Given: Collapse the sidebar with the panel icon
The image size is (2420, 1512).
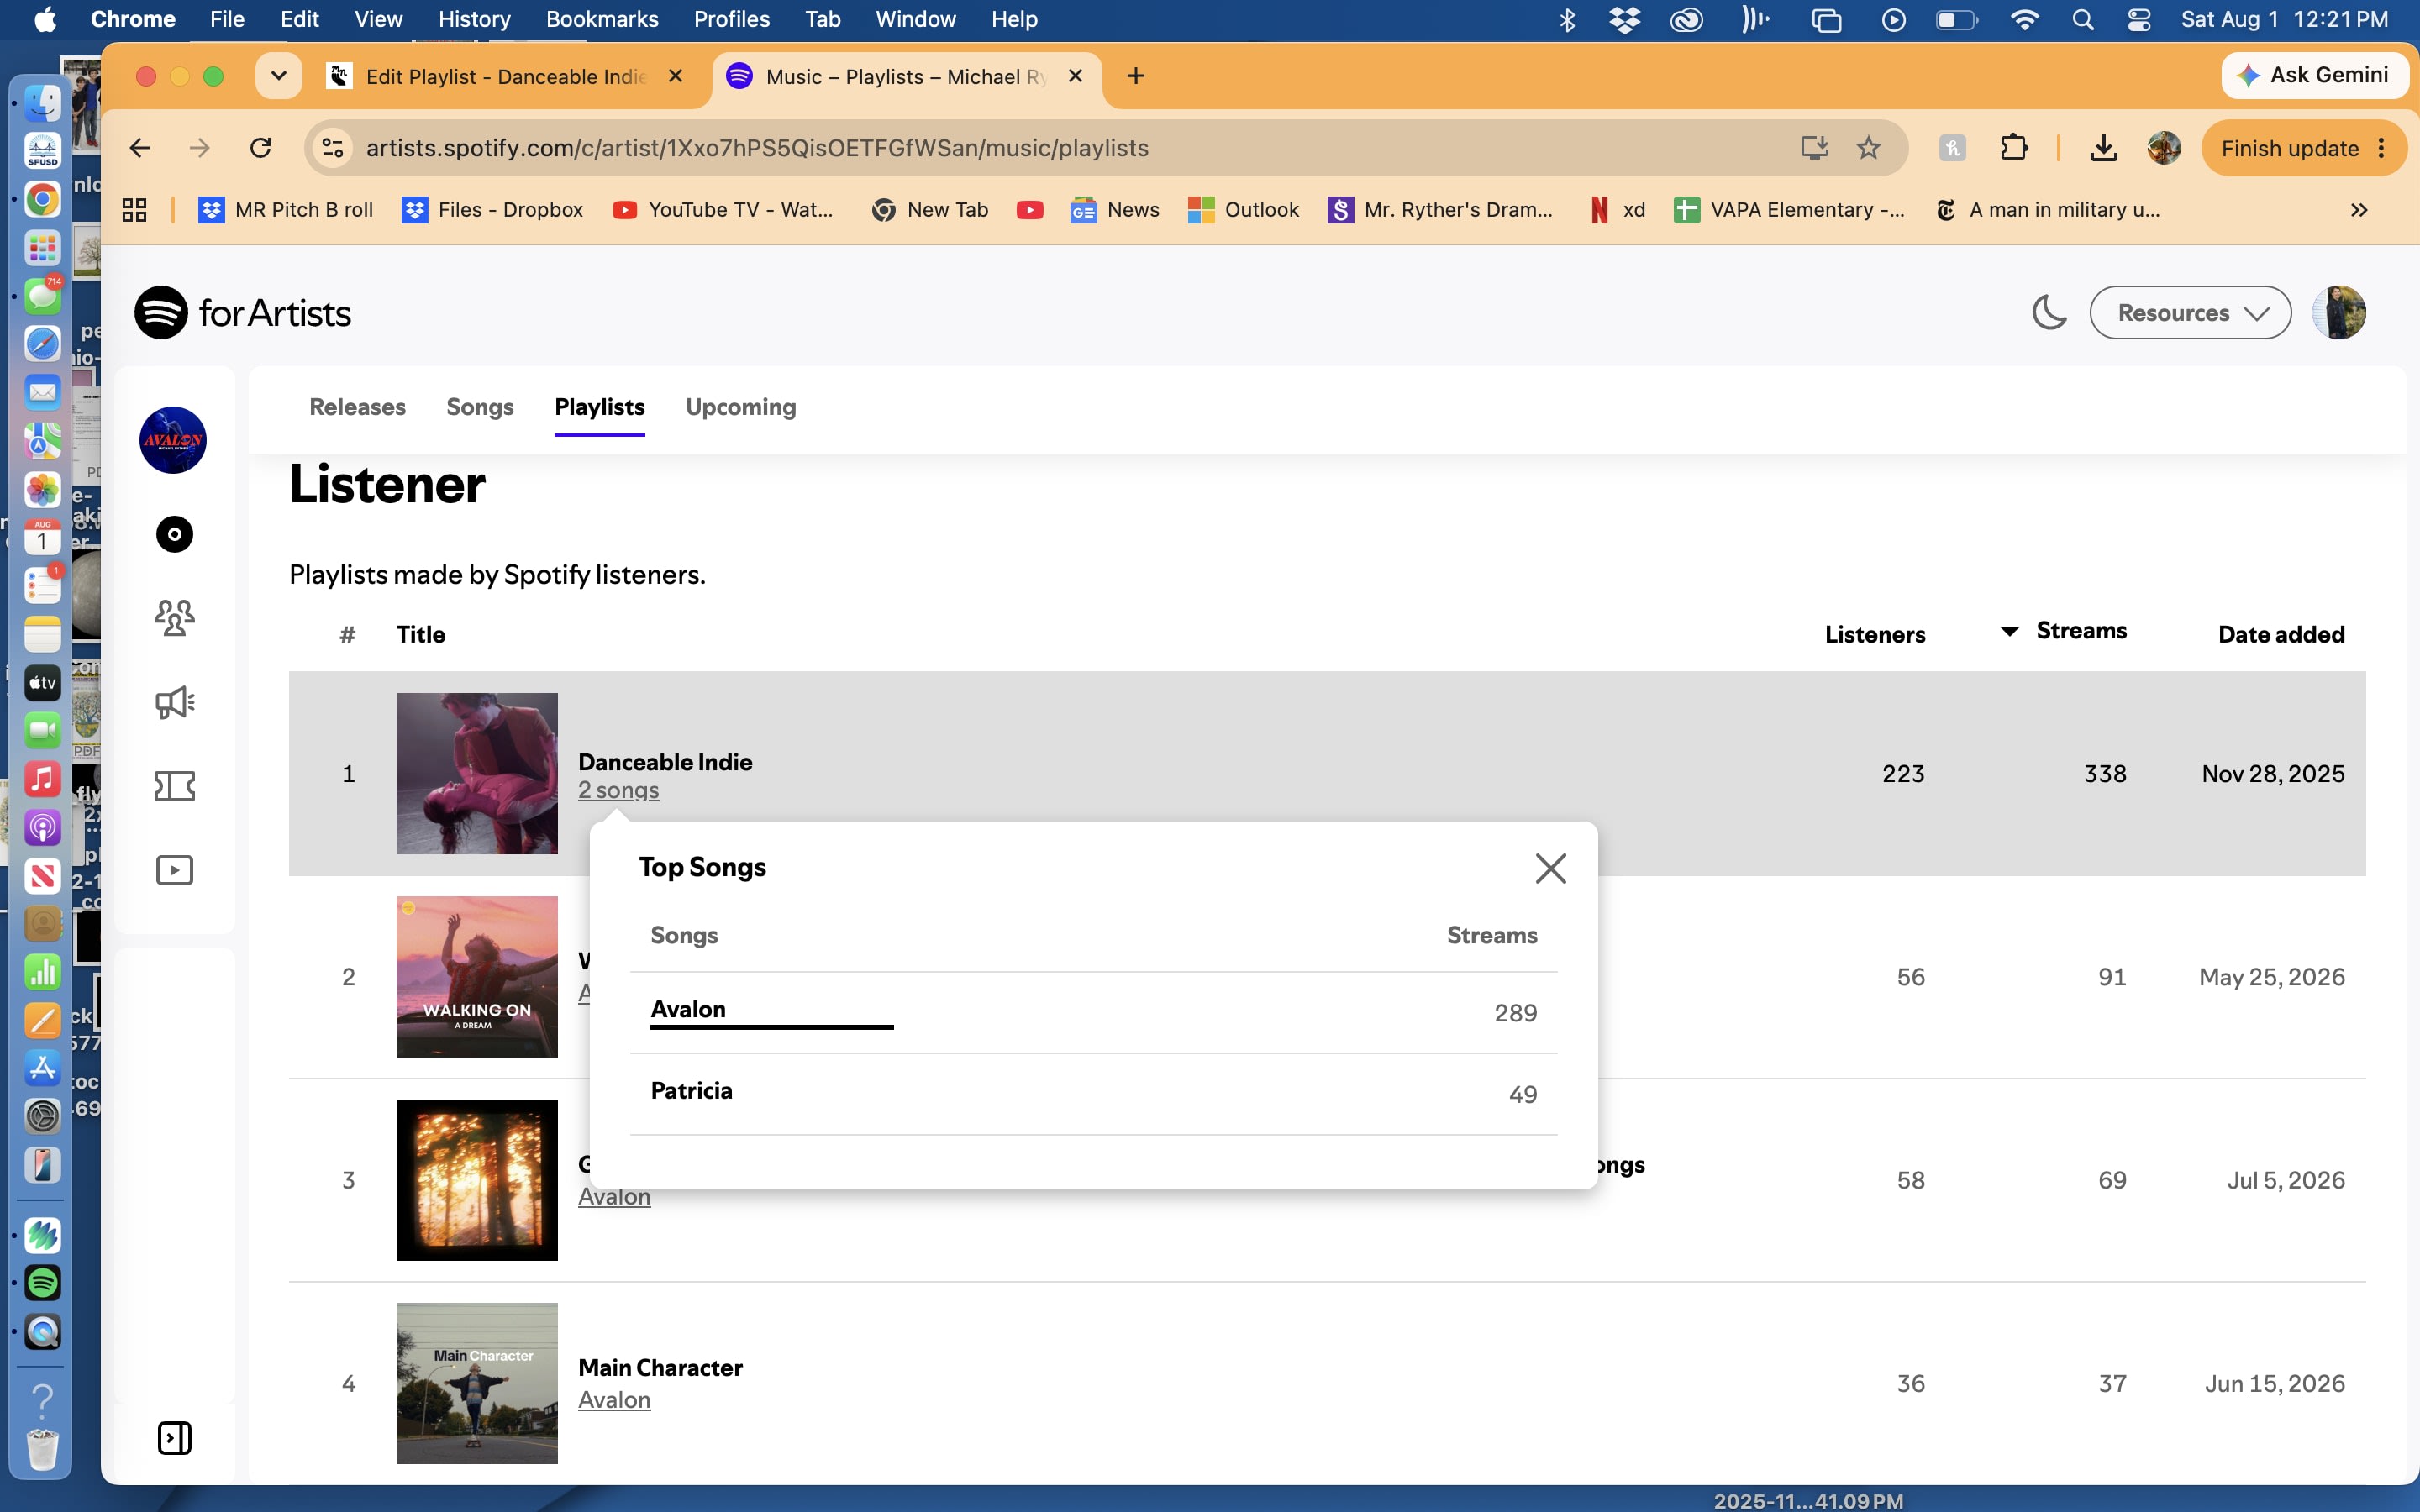Looking at the screenshot, I should tap(174, 1438).
